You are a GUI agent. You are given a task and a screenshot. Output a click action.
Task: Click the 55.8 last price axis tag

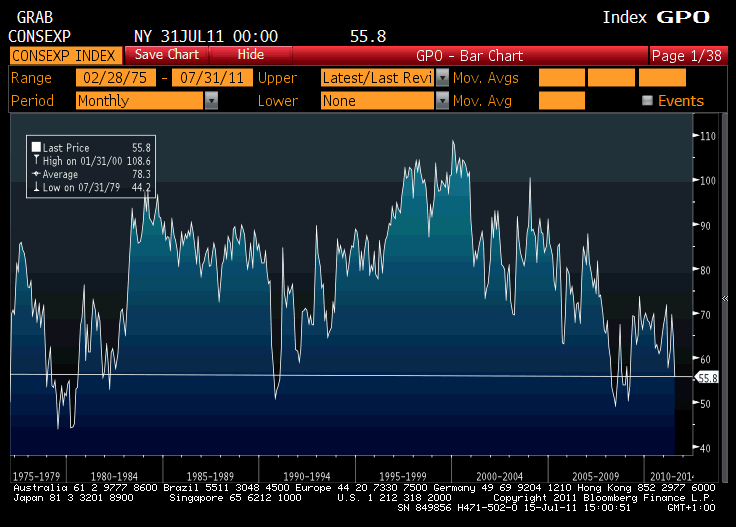708,377
